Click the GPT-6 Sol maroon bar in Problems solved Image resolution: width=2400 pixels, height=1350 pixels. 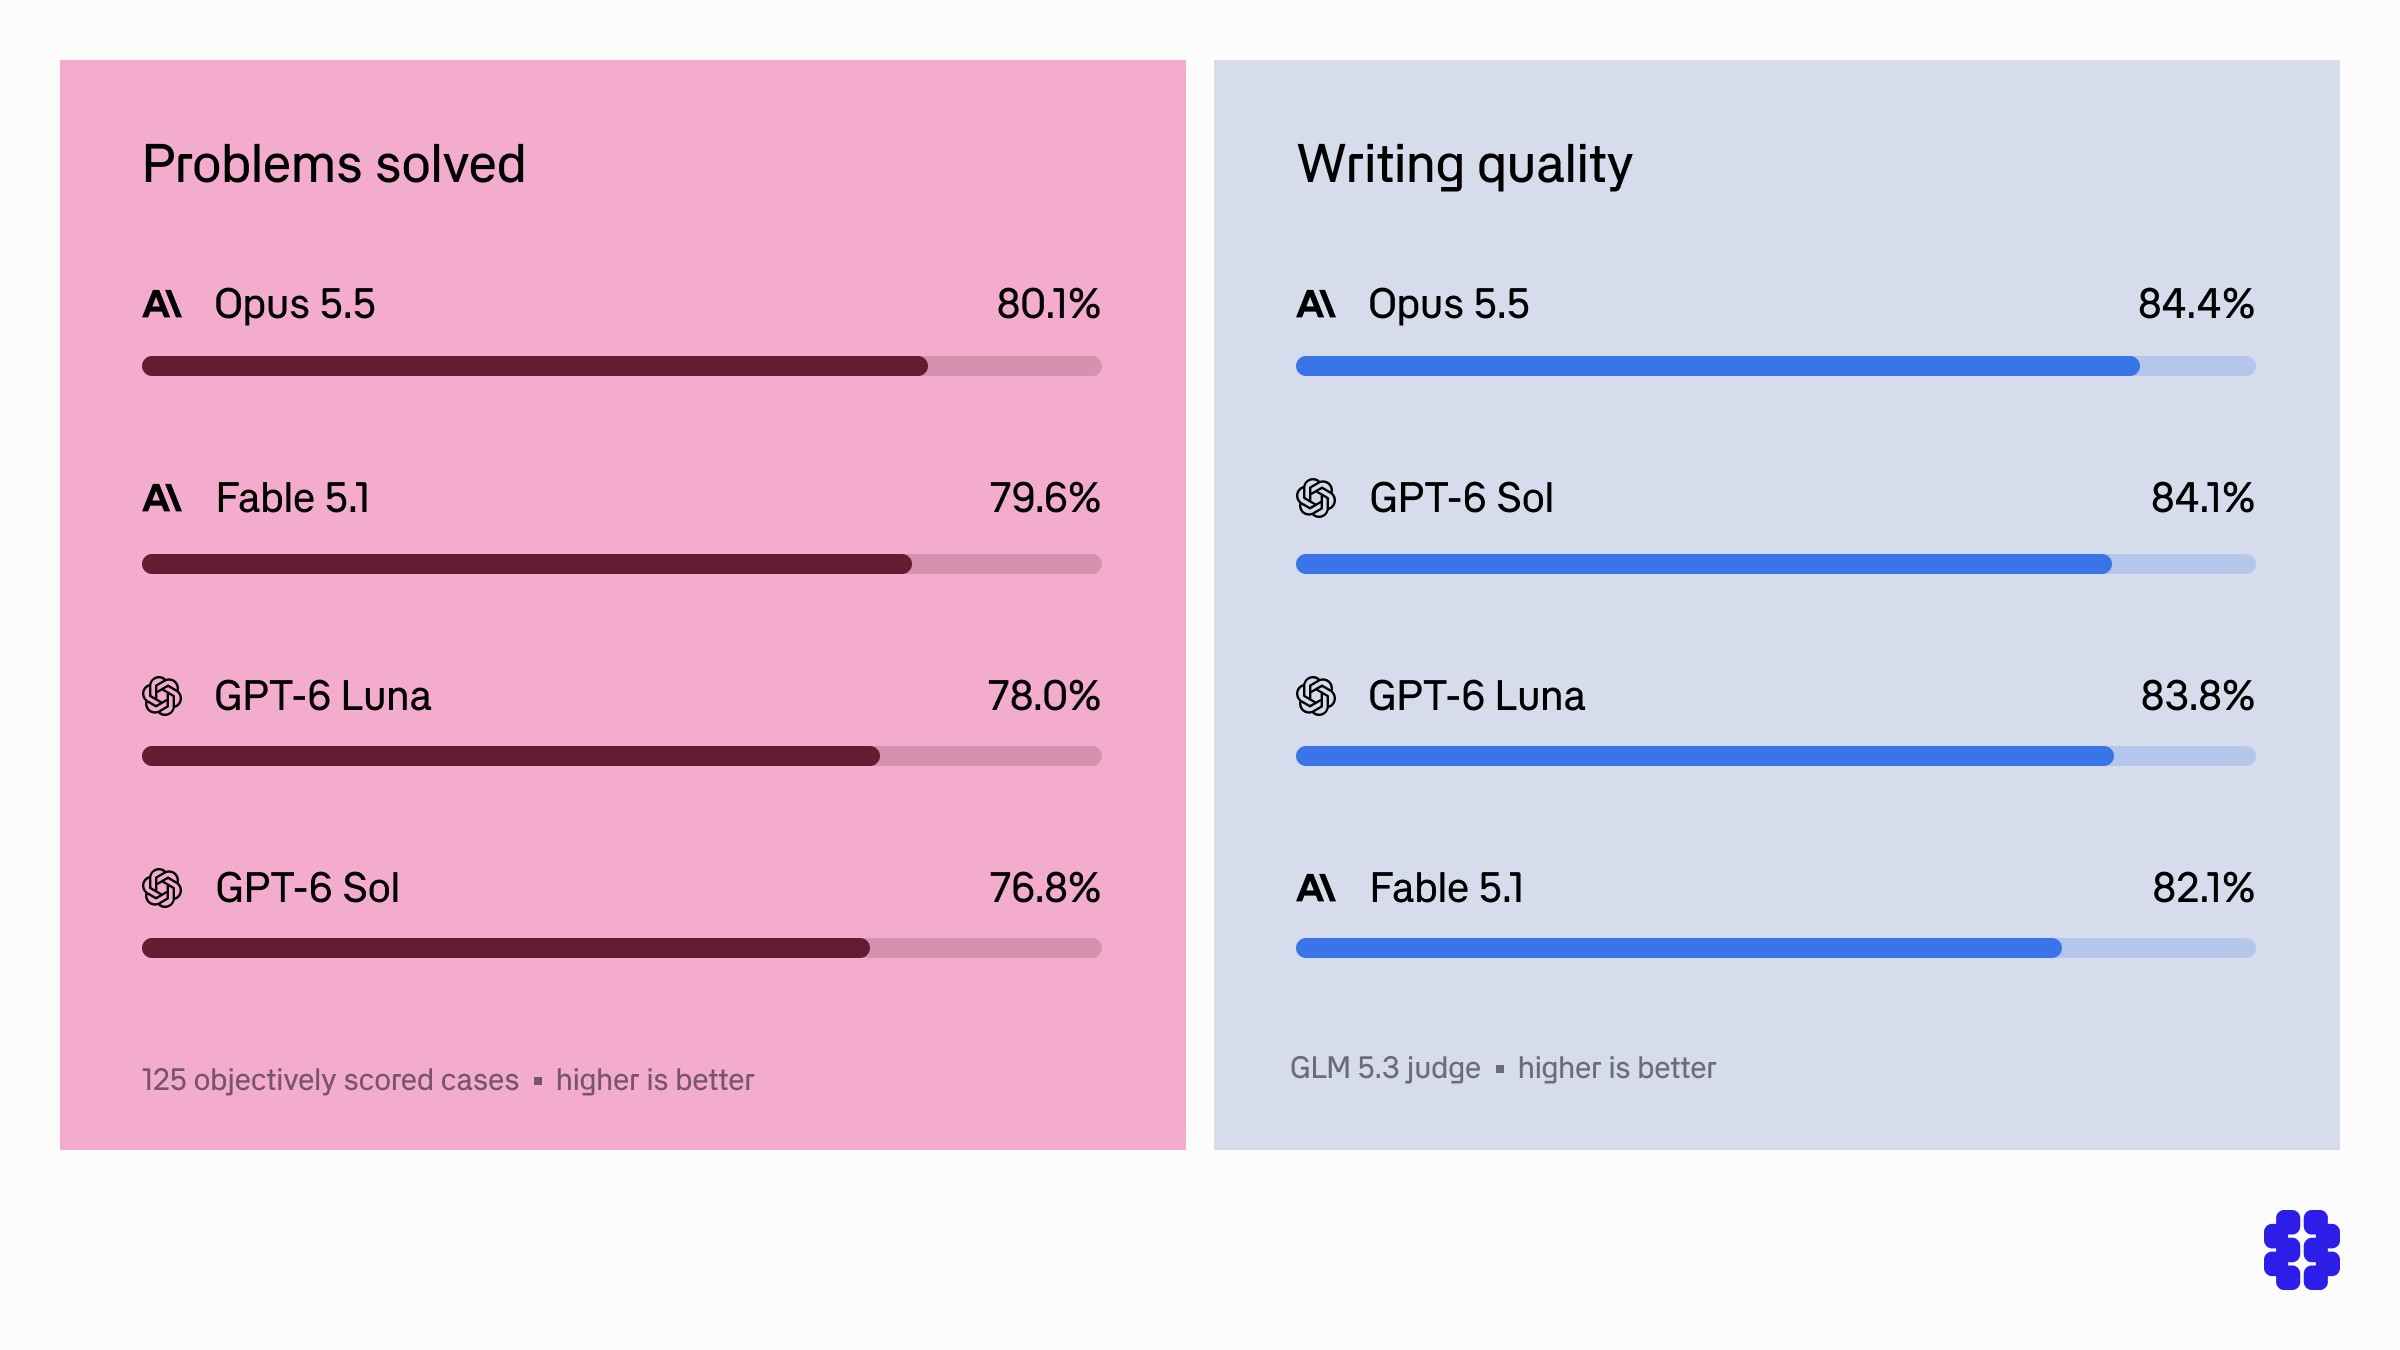tap(506, 948)
